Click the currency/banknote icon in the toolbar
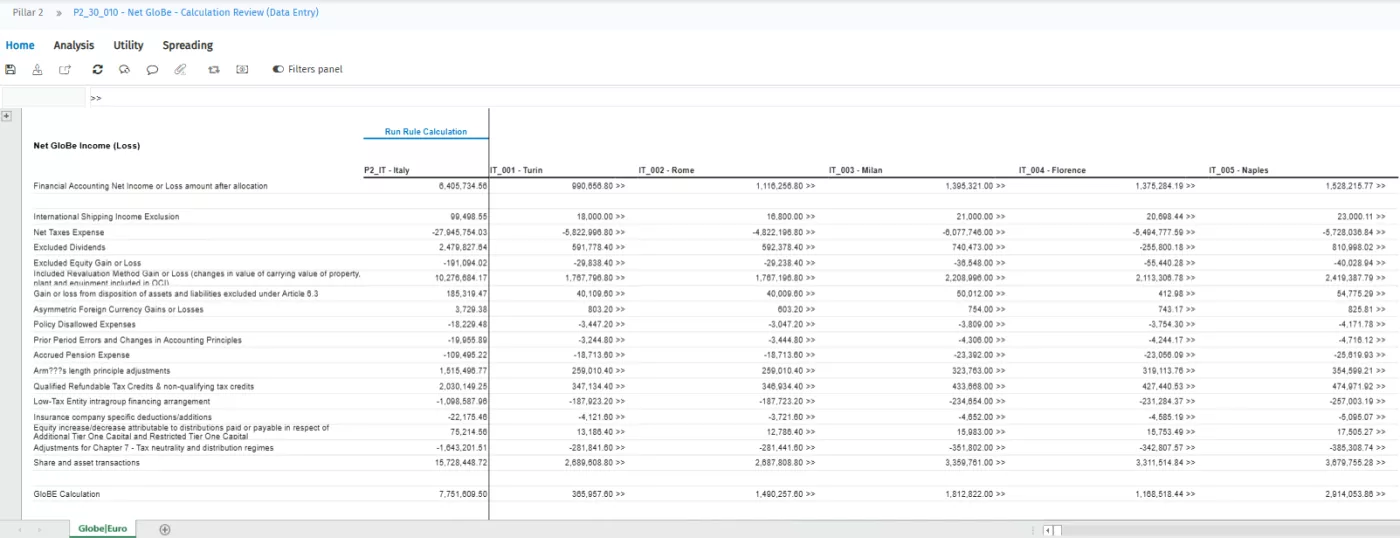The width and height of the screenshot is (1400, 538). [x=242, y=70]
